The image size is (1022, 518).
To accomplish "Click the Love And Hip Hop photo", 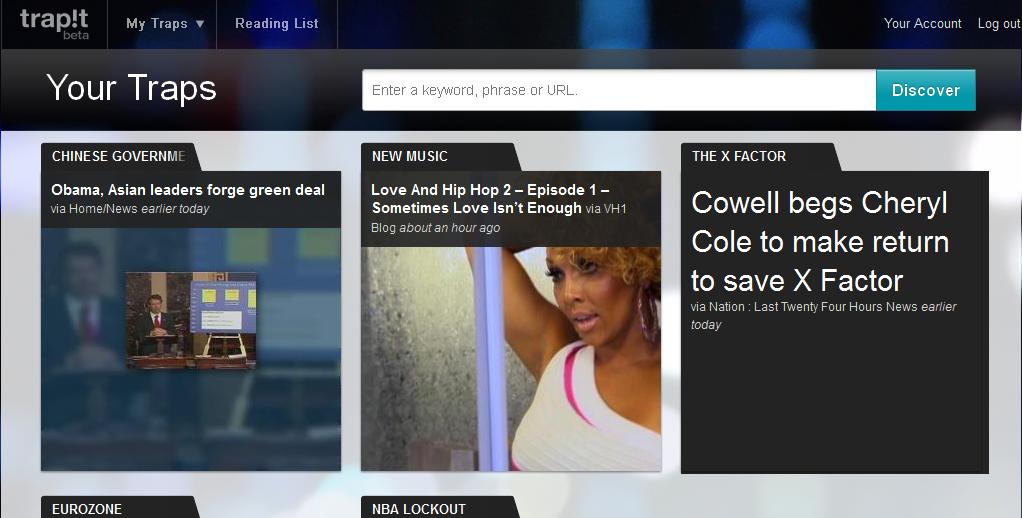I will tap(511, 358).
